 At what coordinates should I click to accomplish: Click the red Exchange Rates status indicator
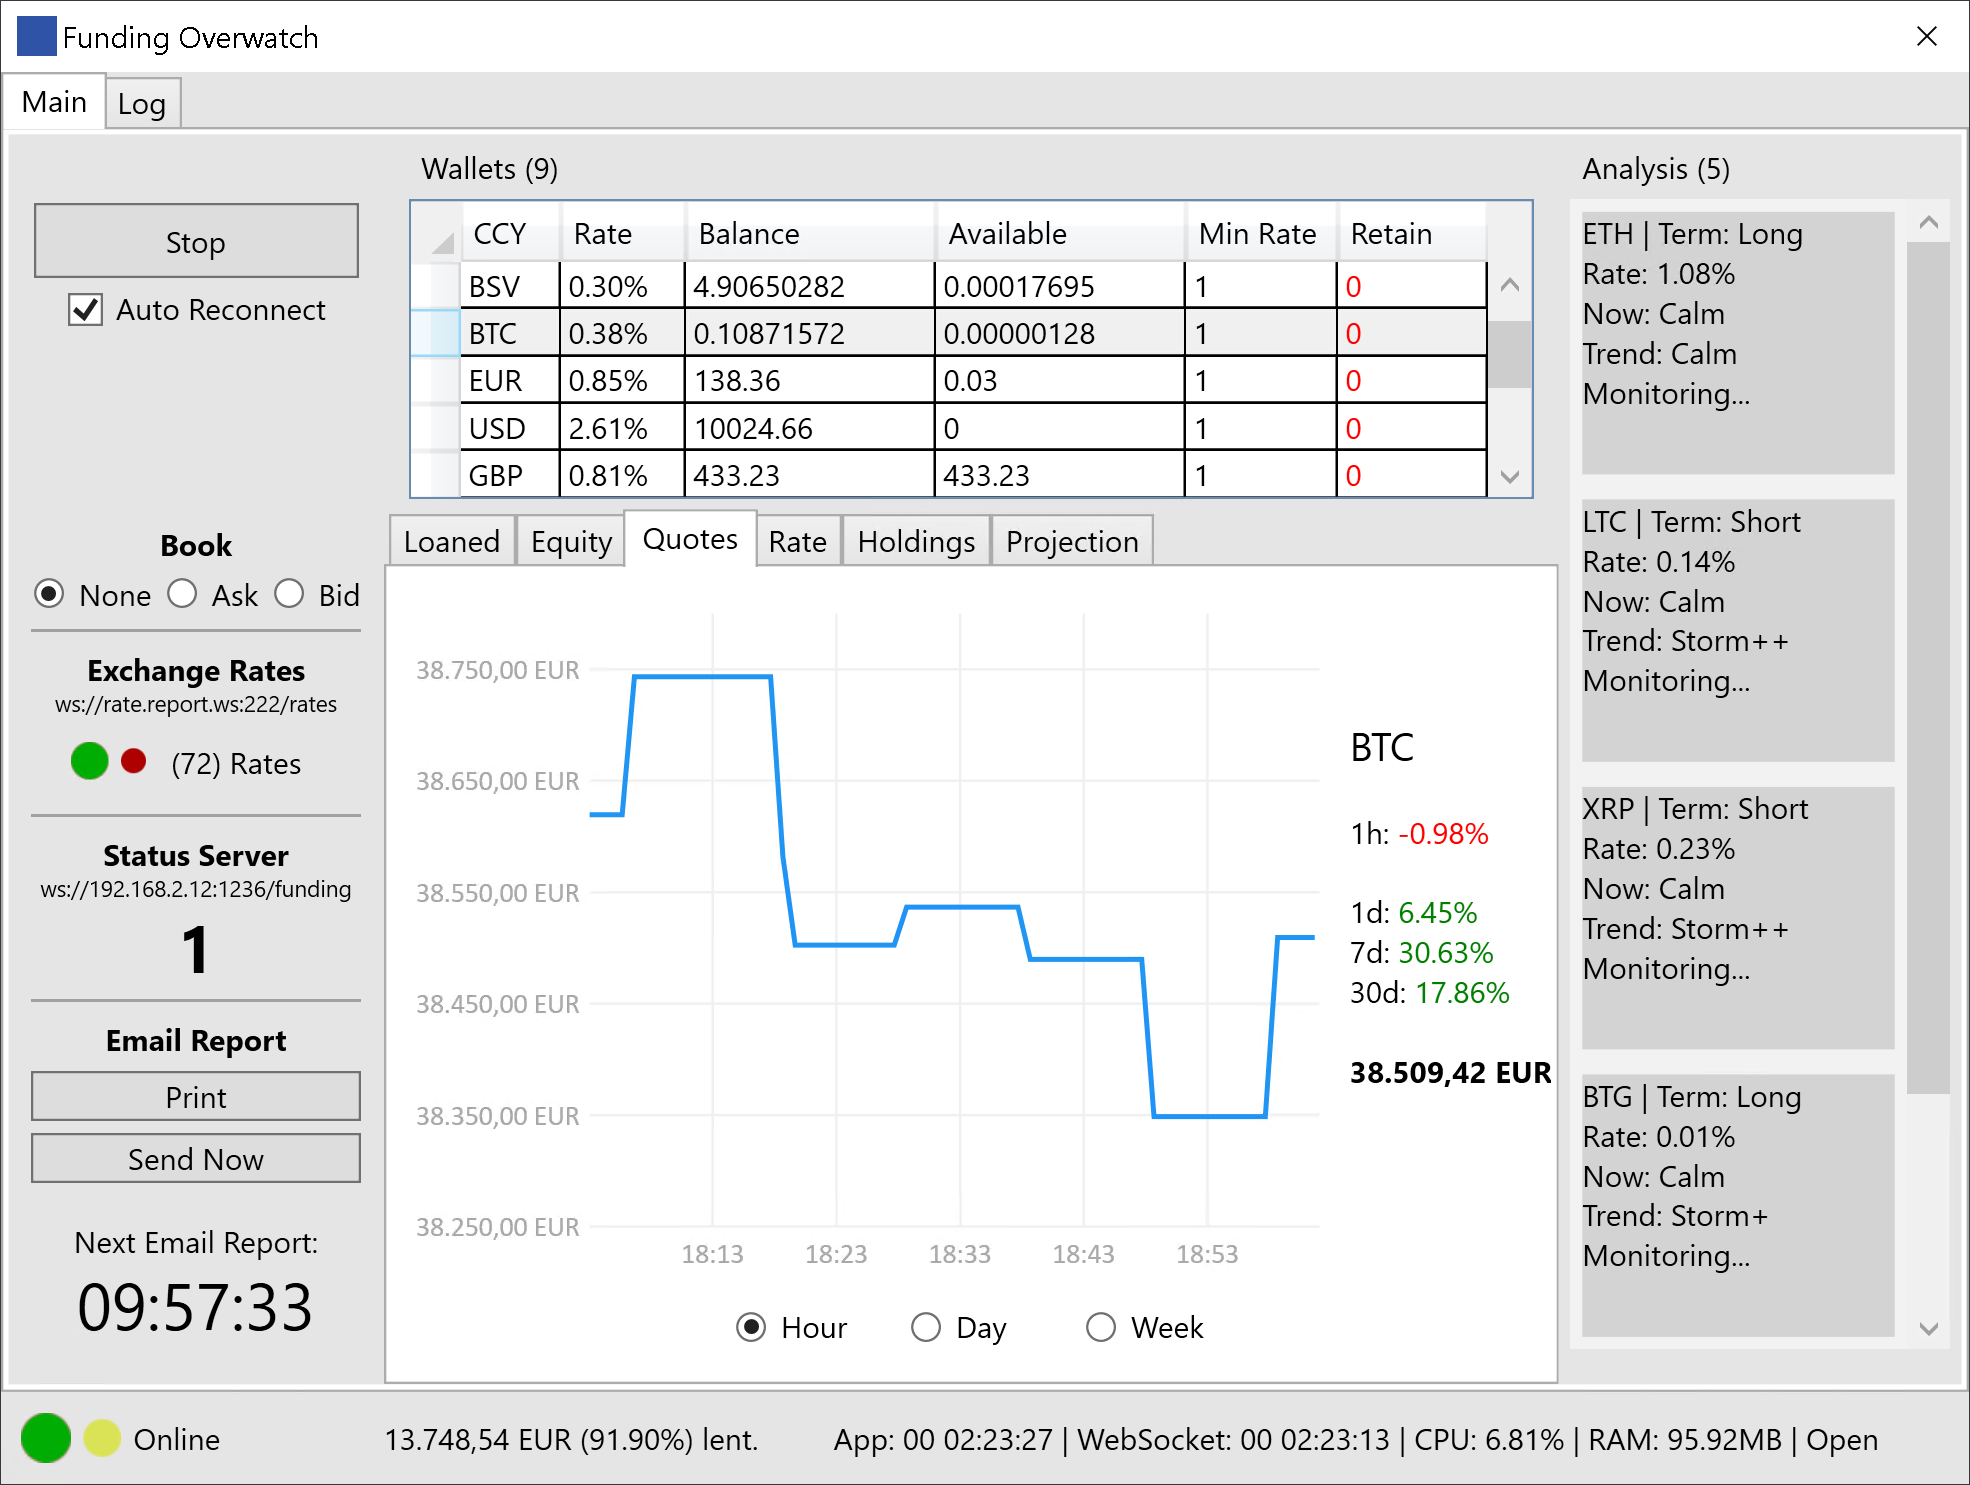133,761
